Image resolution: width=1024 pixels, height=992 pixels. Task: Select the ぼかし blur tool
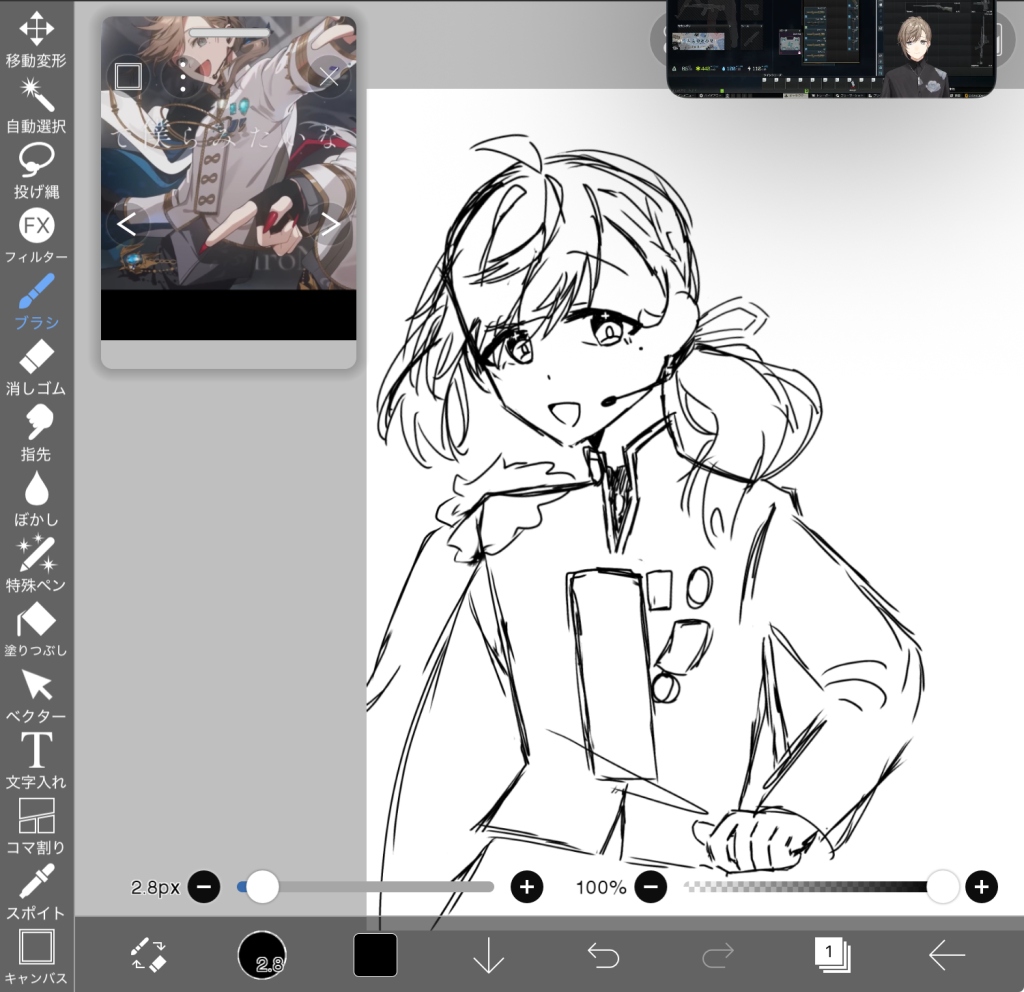pos(36,499)
